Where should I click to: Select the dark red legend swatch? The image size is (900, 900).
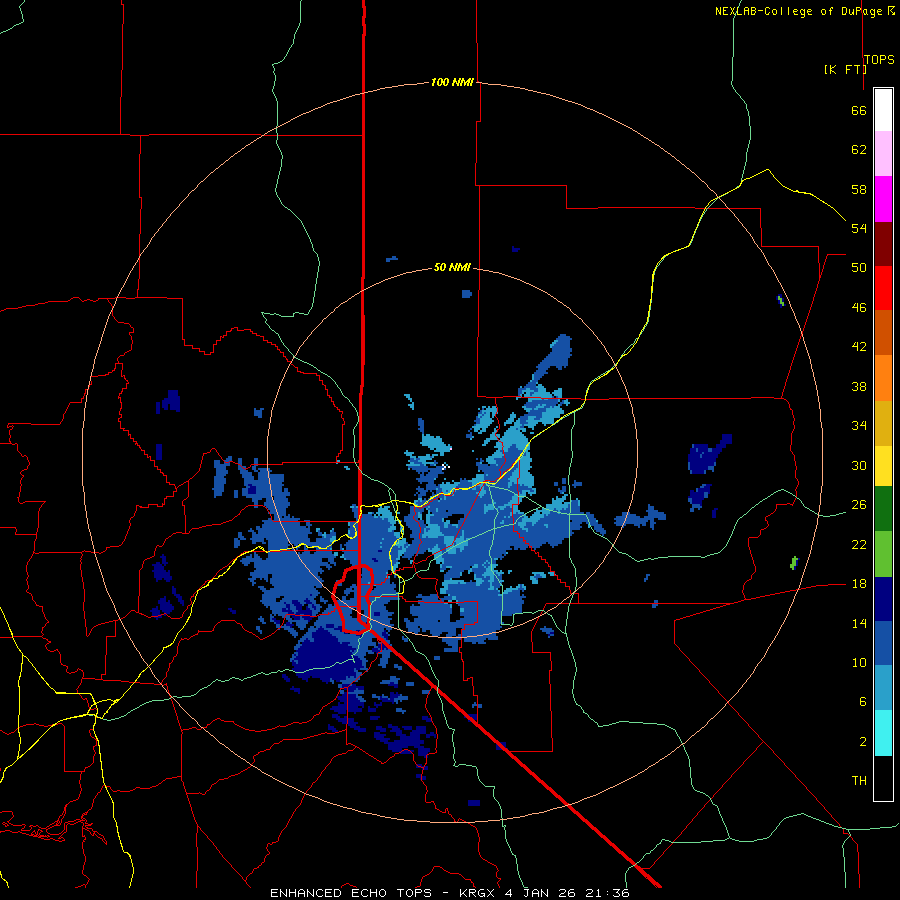883,244
